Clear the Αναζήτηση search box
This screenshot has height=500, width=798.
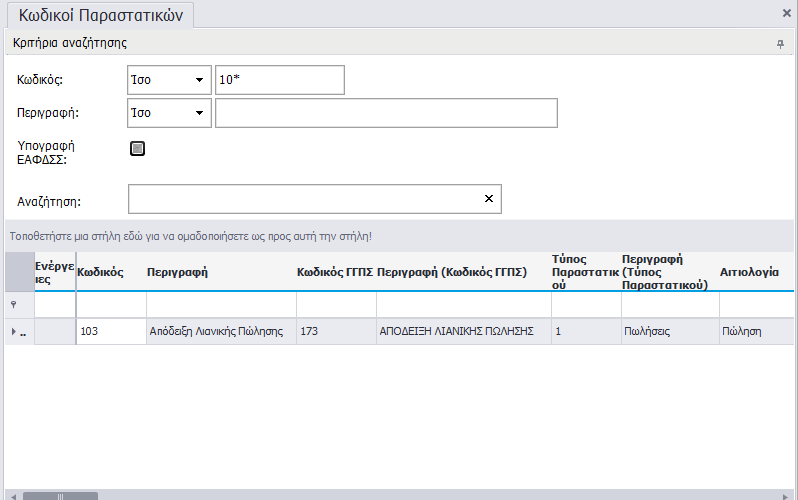click(489, 199)
